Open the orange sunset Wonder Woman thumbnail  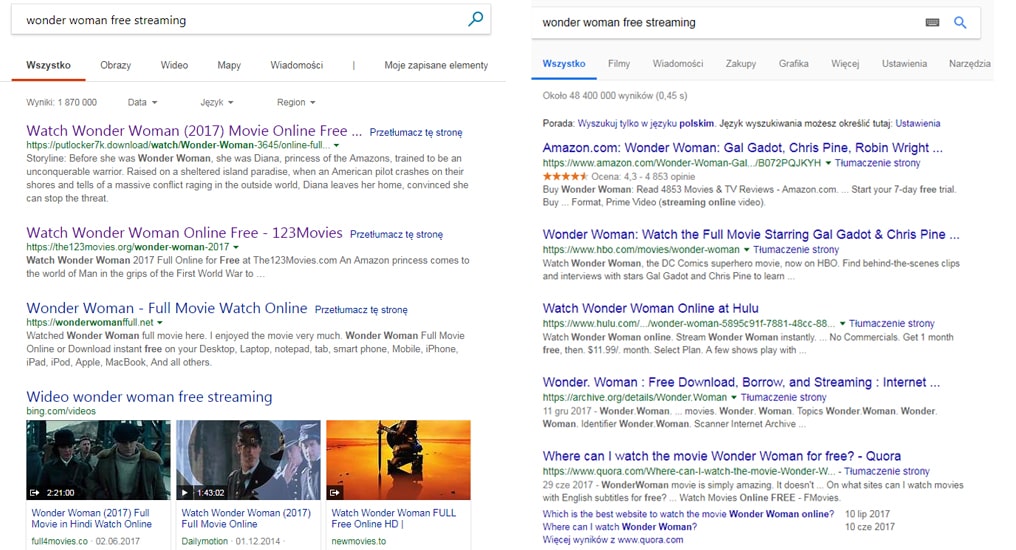point(398,459)
